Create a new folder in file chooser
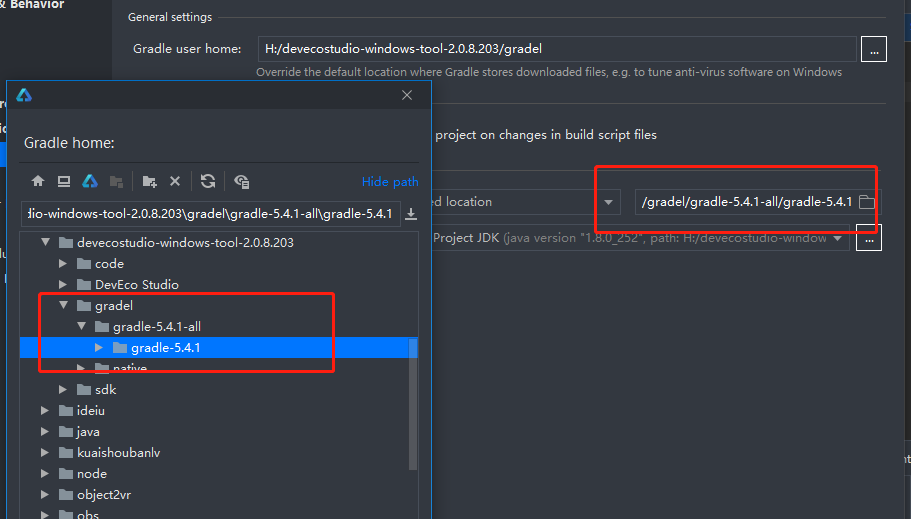 (149, 181)
